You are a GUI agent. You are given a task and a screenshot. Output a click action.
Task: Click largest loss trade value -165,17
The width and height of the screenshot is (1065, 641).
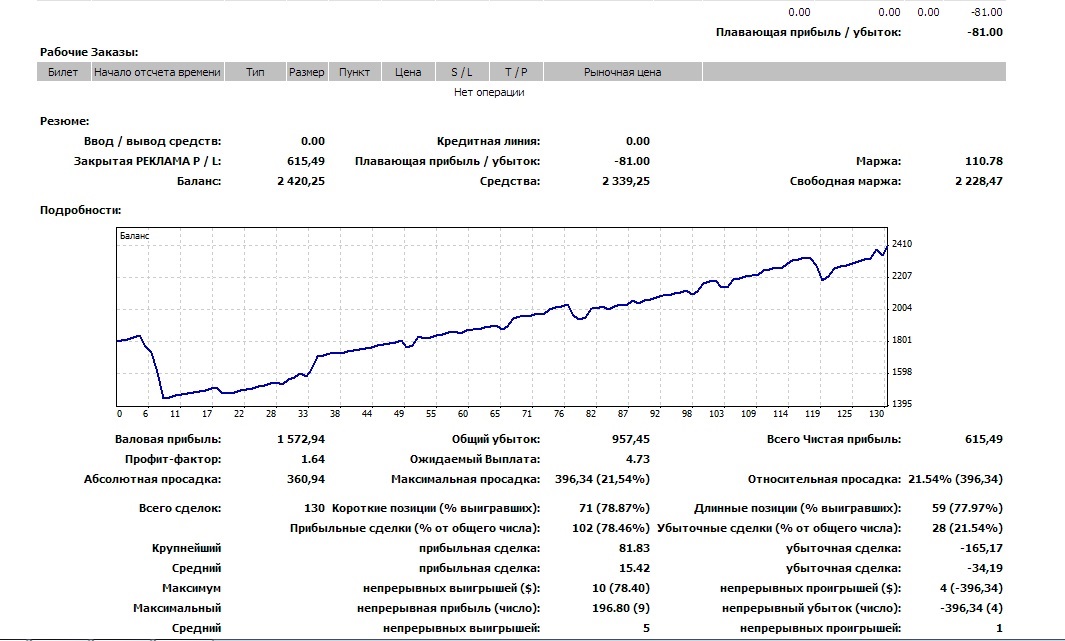(981, 549)
